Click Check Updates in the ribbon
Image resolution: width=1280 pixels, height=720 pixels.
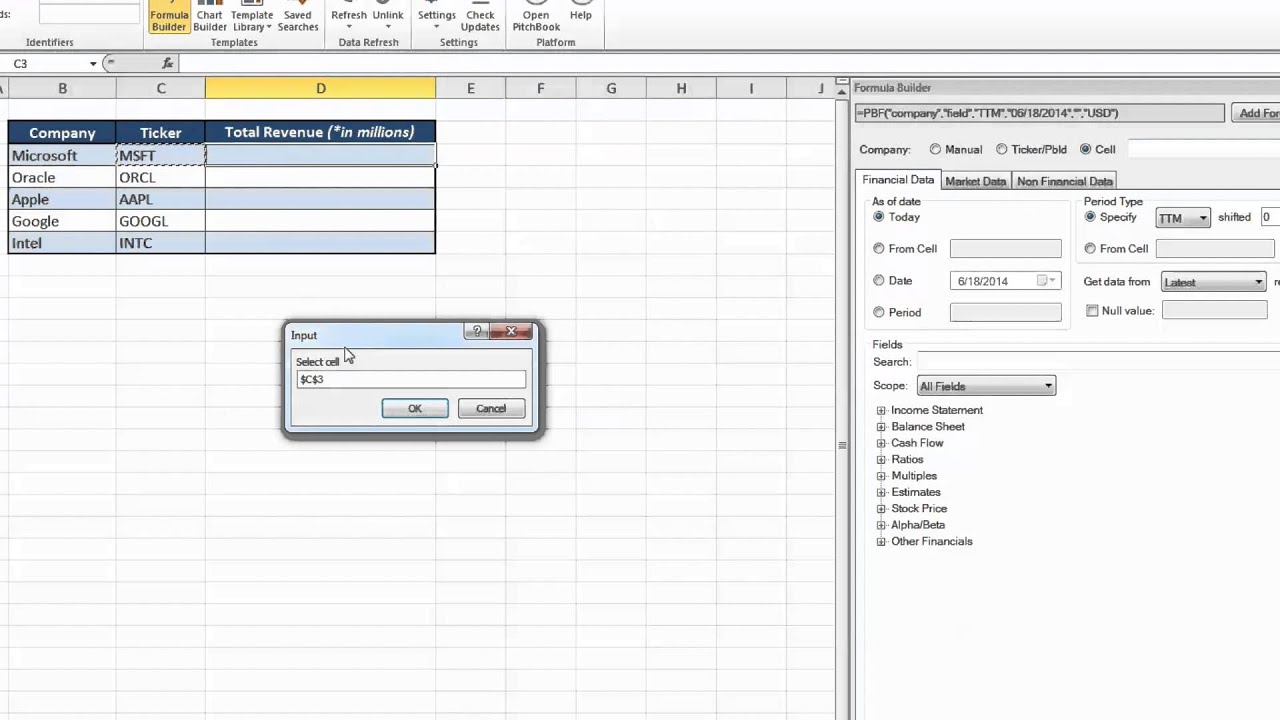click(480, 17)
